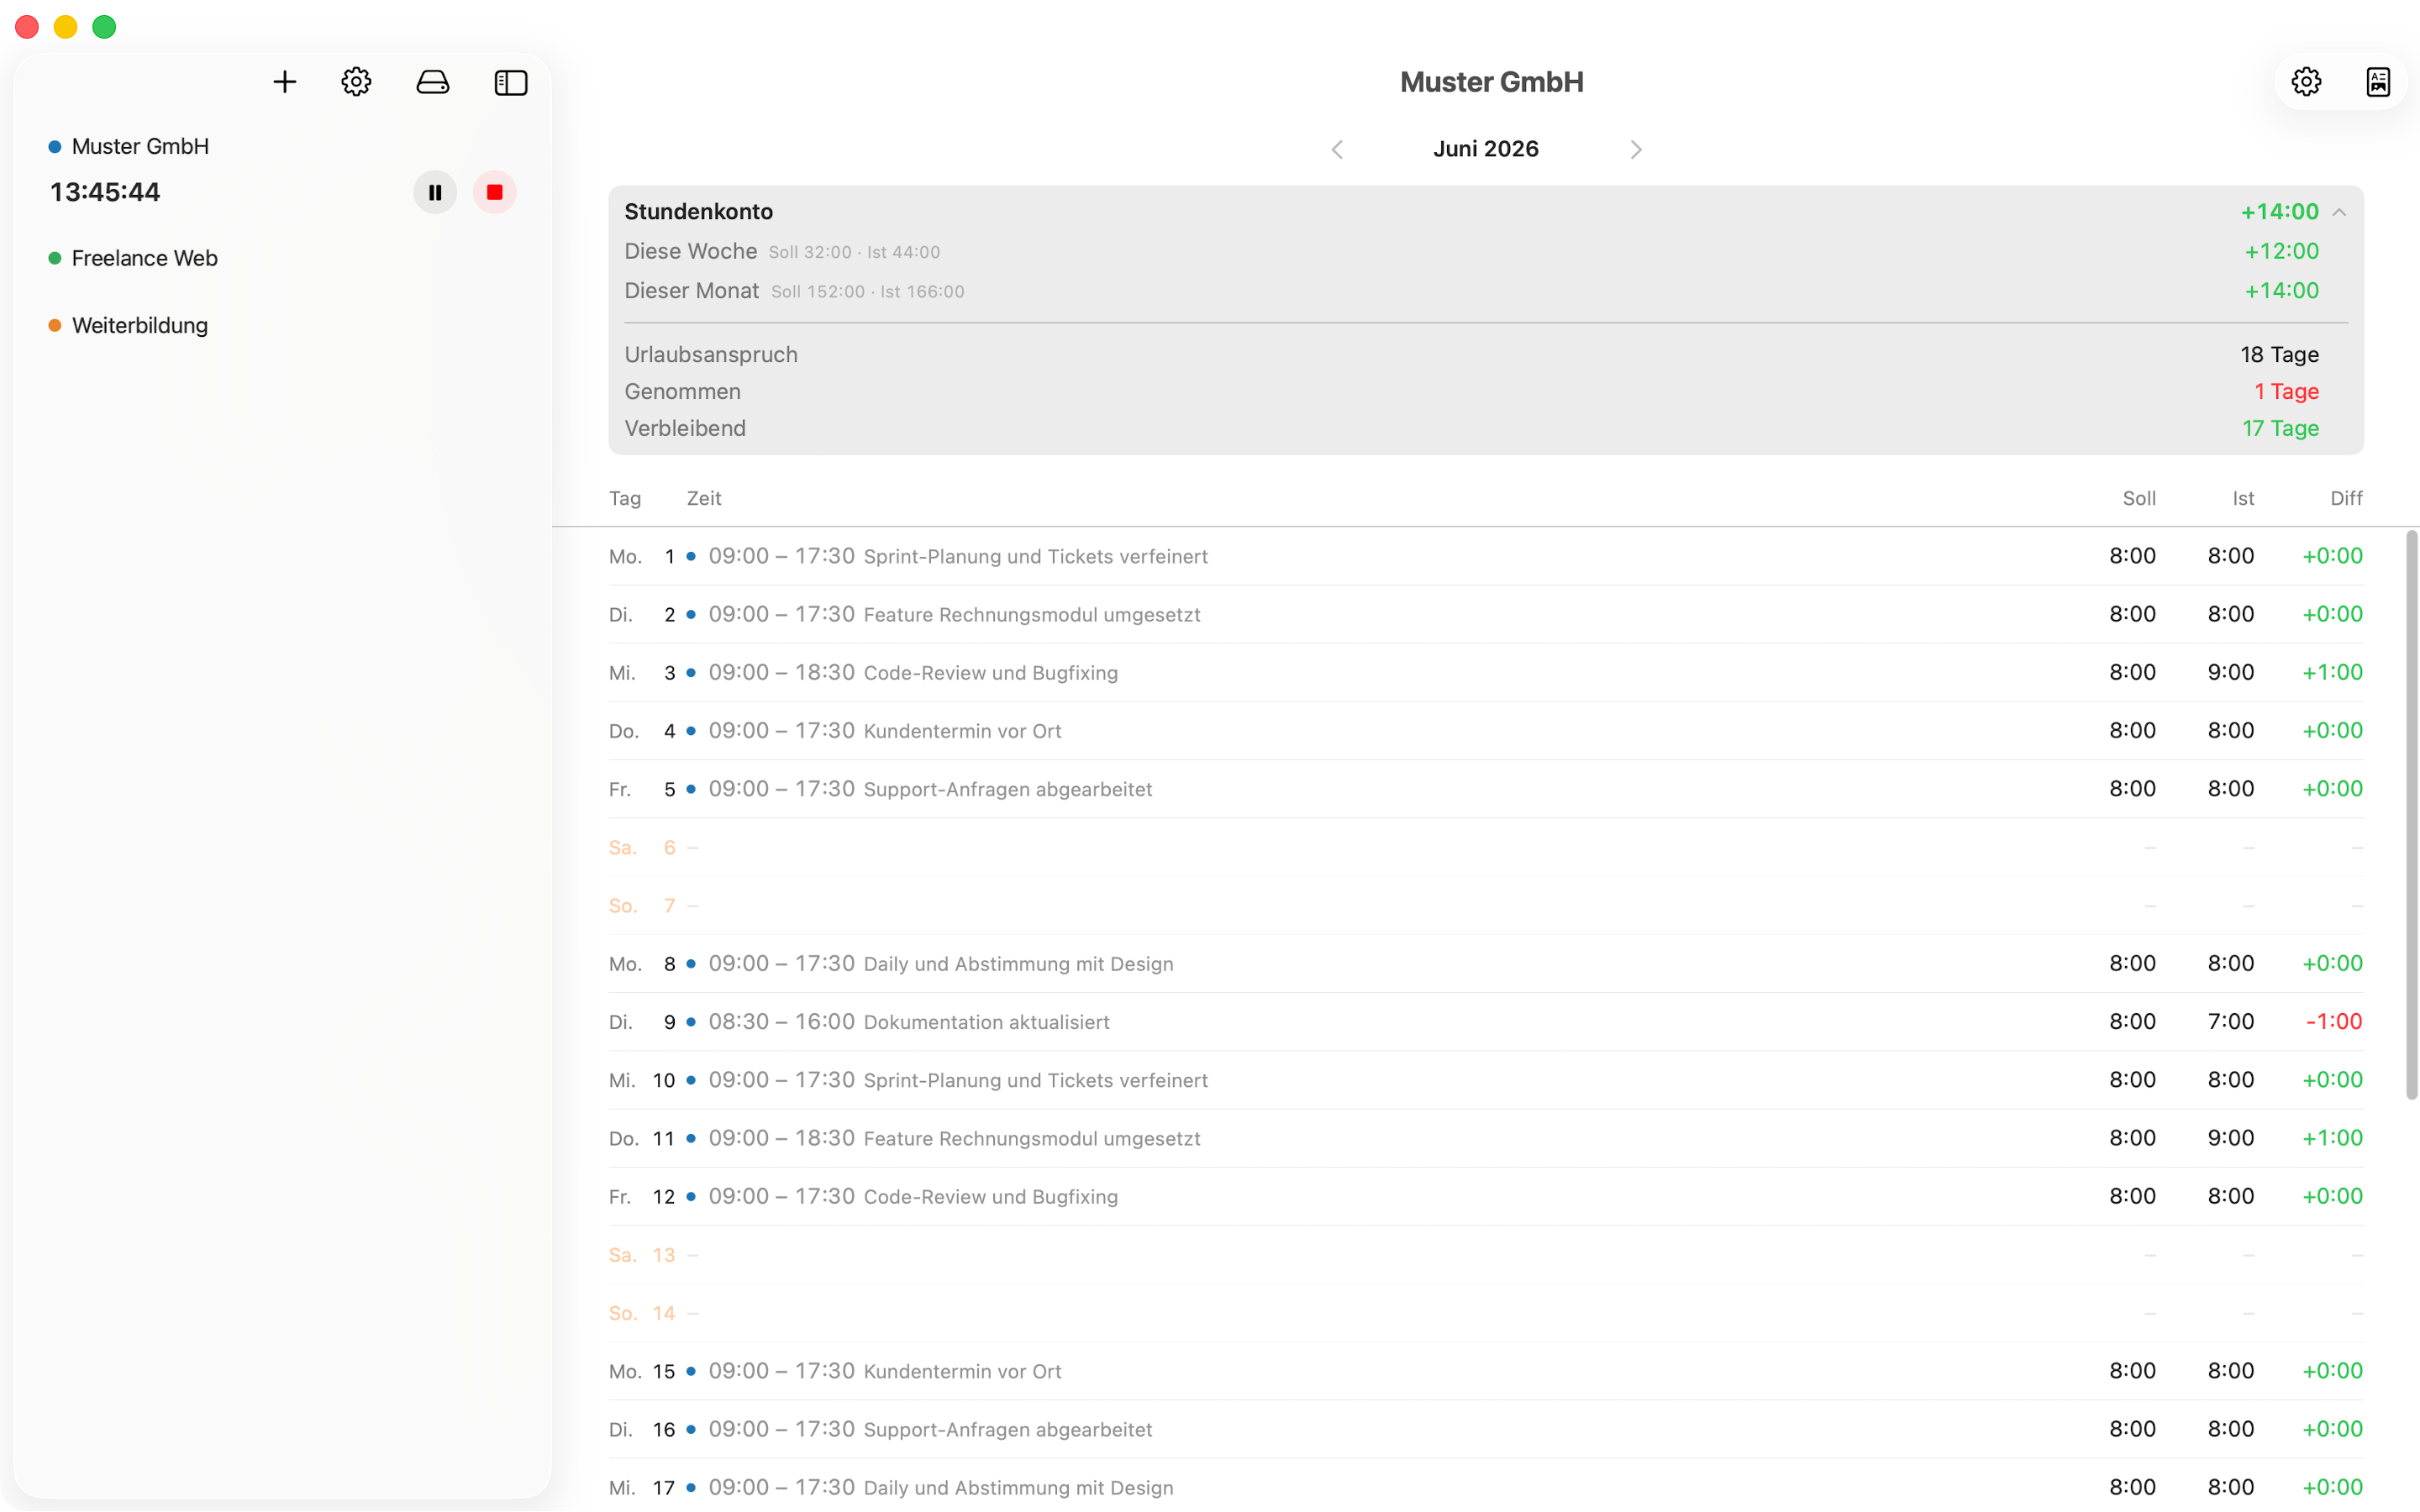The height and width of the screenshot is (1512, 2420).
Task: Click orange color dot next to Weiterbildung
Action: [55, 326]
